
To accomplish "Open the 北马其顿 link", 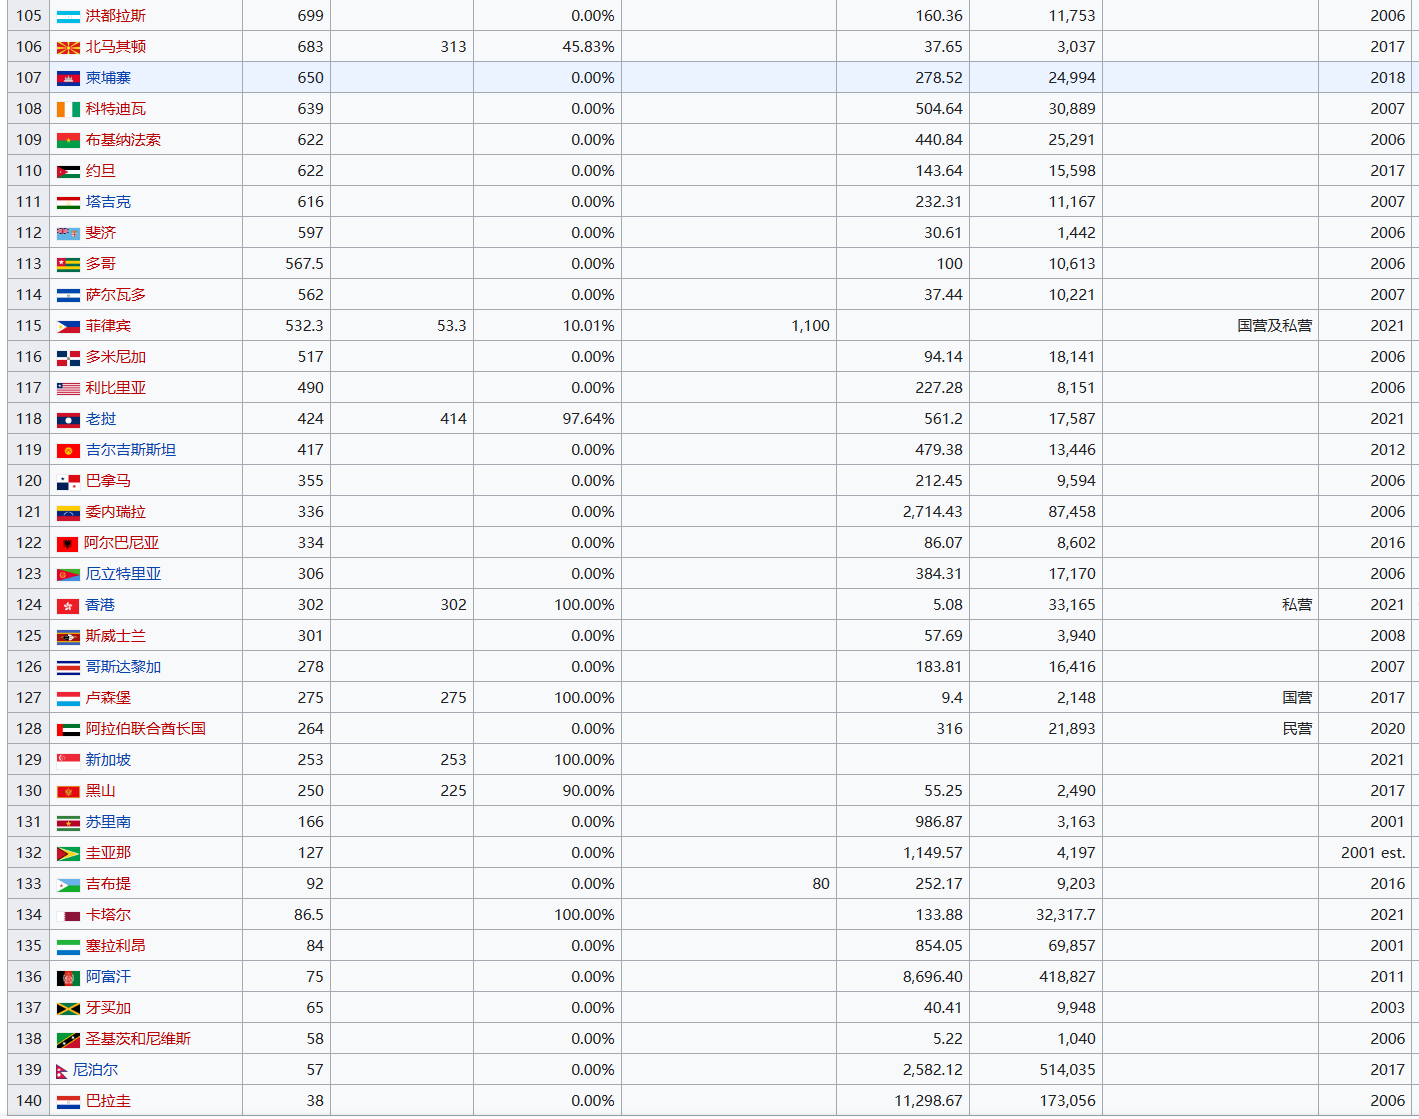I will pos(116,47).
